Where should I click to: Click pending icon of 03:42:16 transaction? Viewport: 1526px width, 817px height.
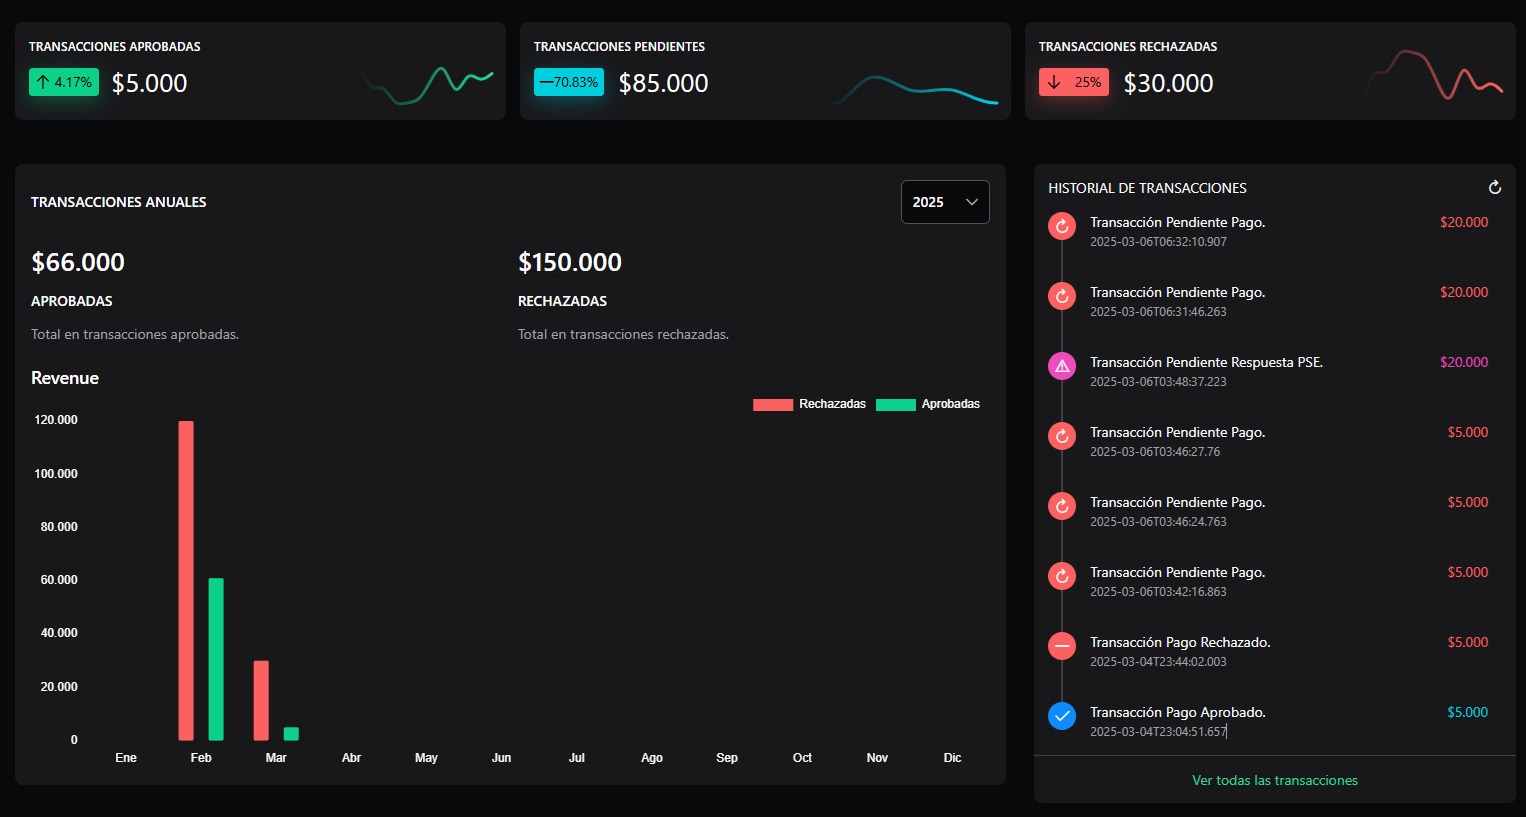1062,576
